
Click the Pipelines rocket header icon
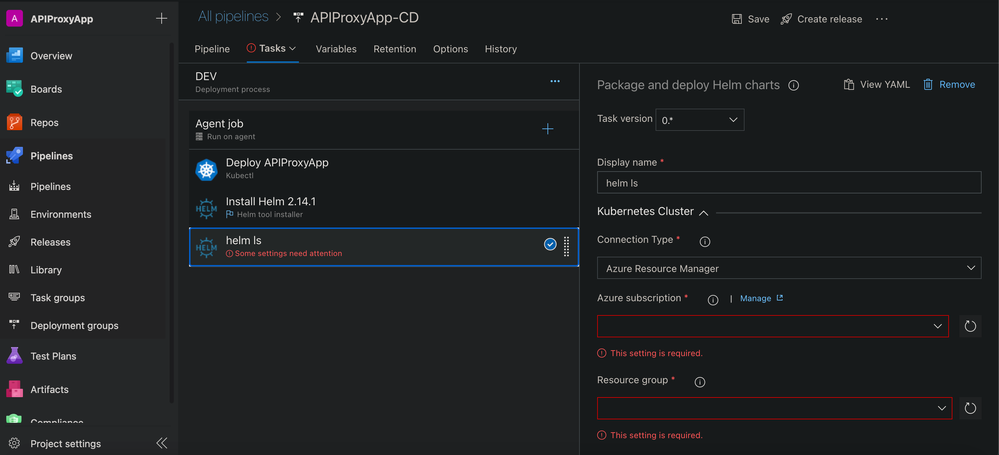coord(15,155)
